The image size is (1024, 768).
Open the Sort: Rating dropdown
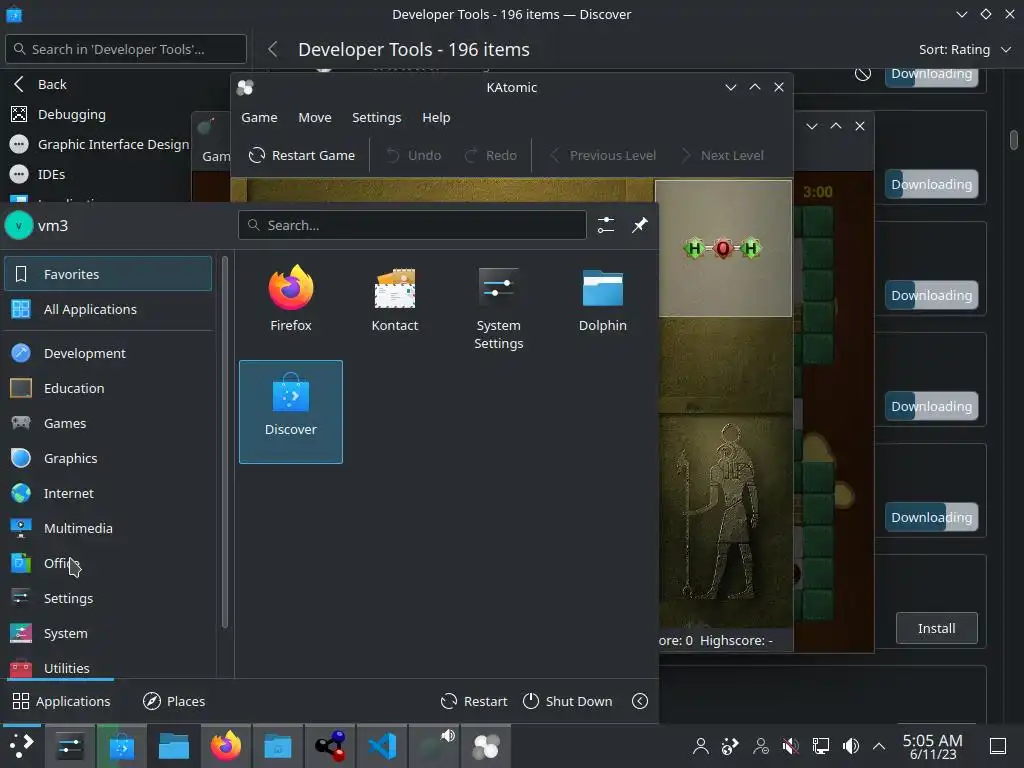pos(965,50)
